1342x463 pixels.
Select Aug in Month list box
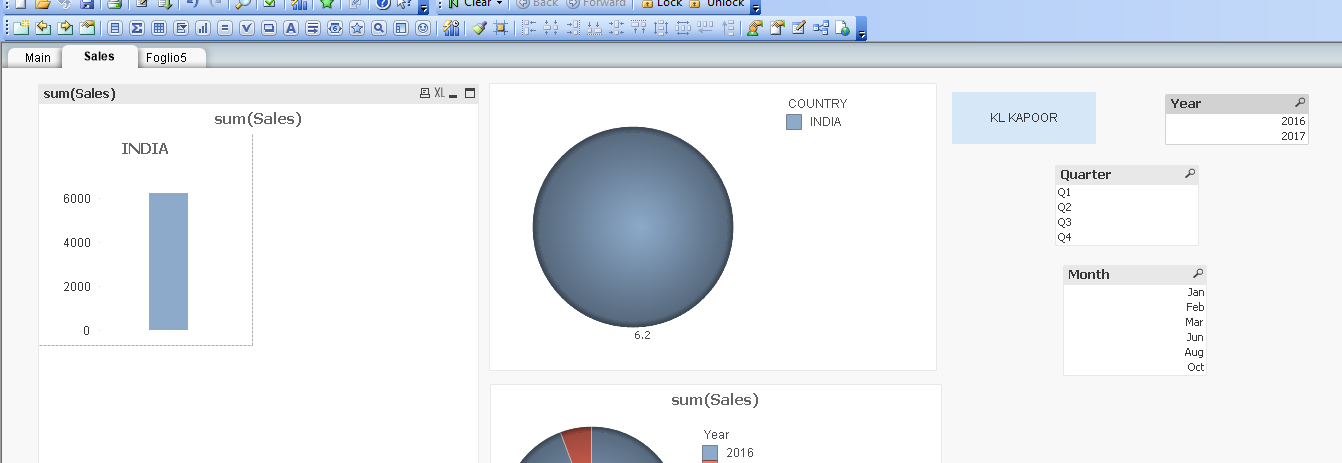click(1135, 352)
